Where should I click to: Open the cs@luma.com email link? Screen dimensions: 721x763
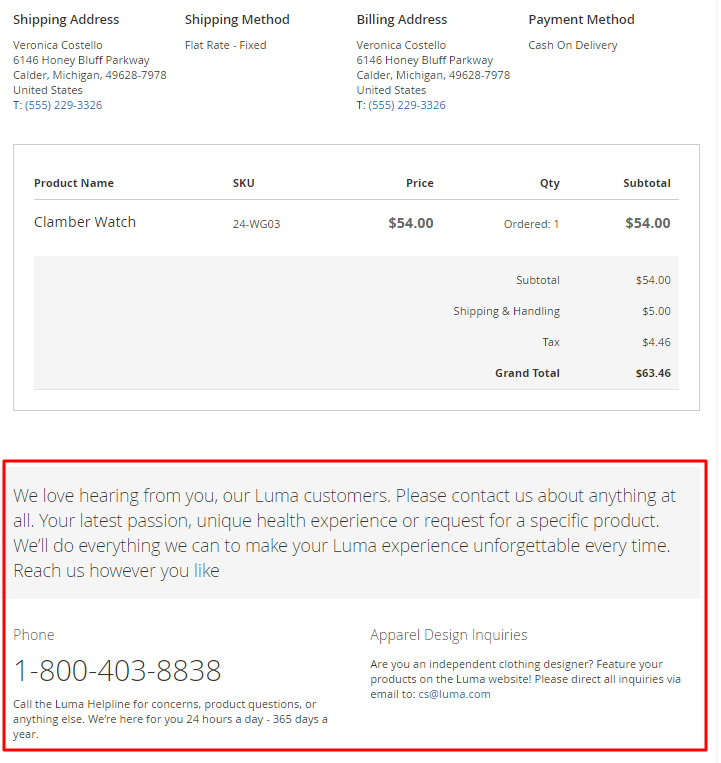pos(454,694)
